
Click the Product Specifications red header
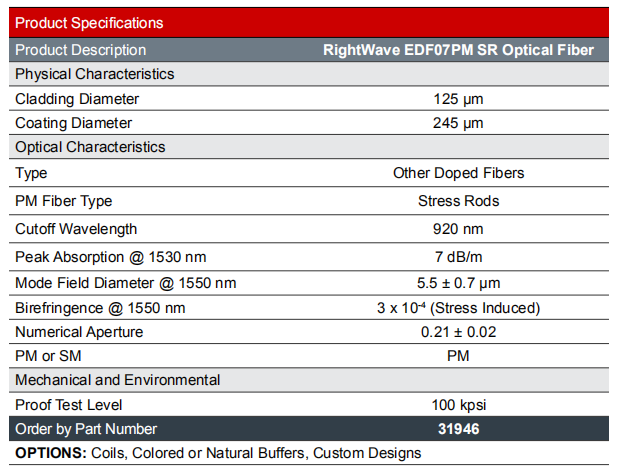coord(90,22)
